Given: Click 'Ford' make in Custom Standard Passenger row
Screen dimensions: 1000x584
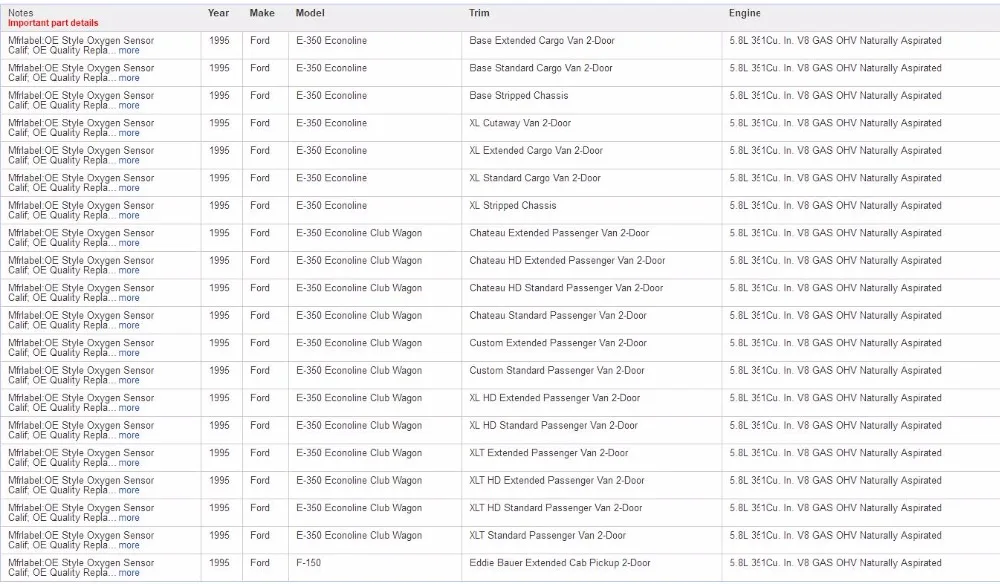Looking at the screenshot, I should pyautogui.click(x=260, y=370).
